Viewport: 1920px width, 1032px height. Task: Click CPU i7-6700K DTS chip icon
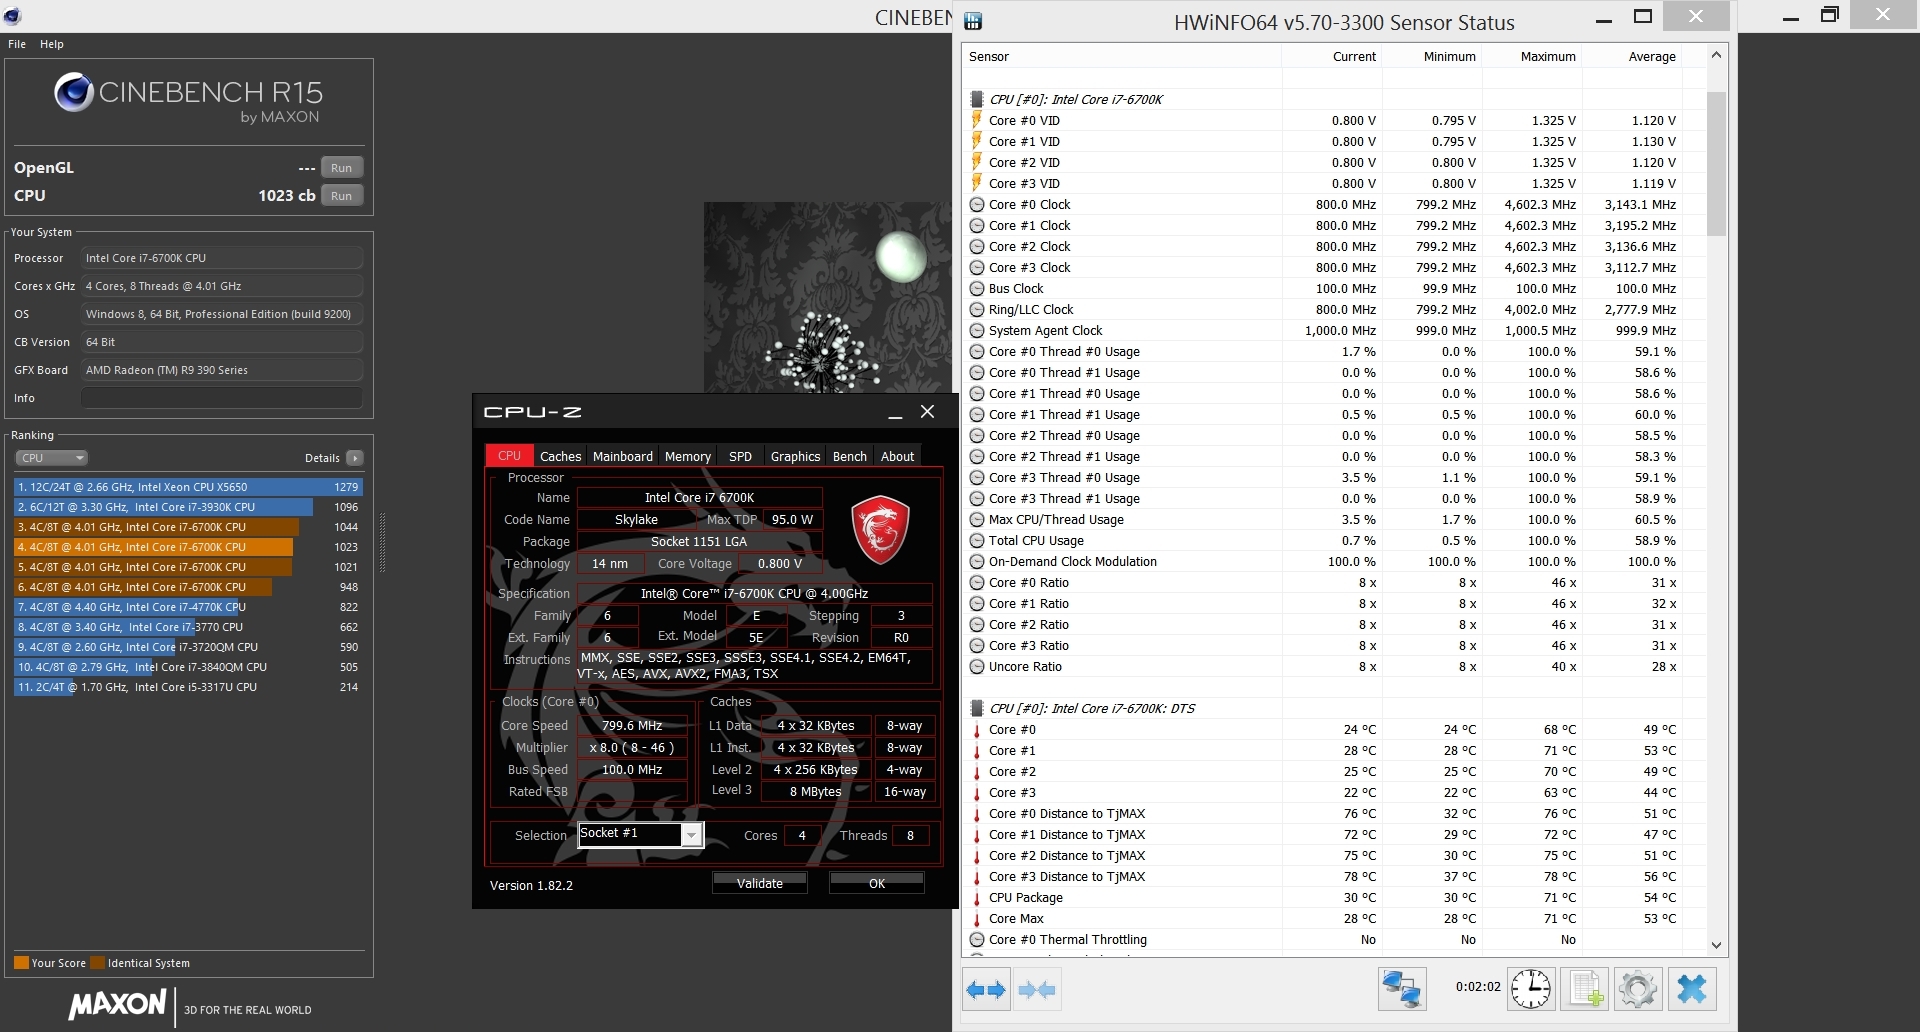coord(977,708)
